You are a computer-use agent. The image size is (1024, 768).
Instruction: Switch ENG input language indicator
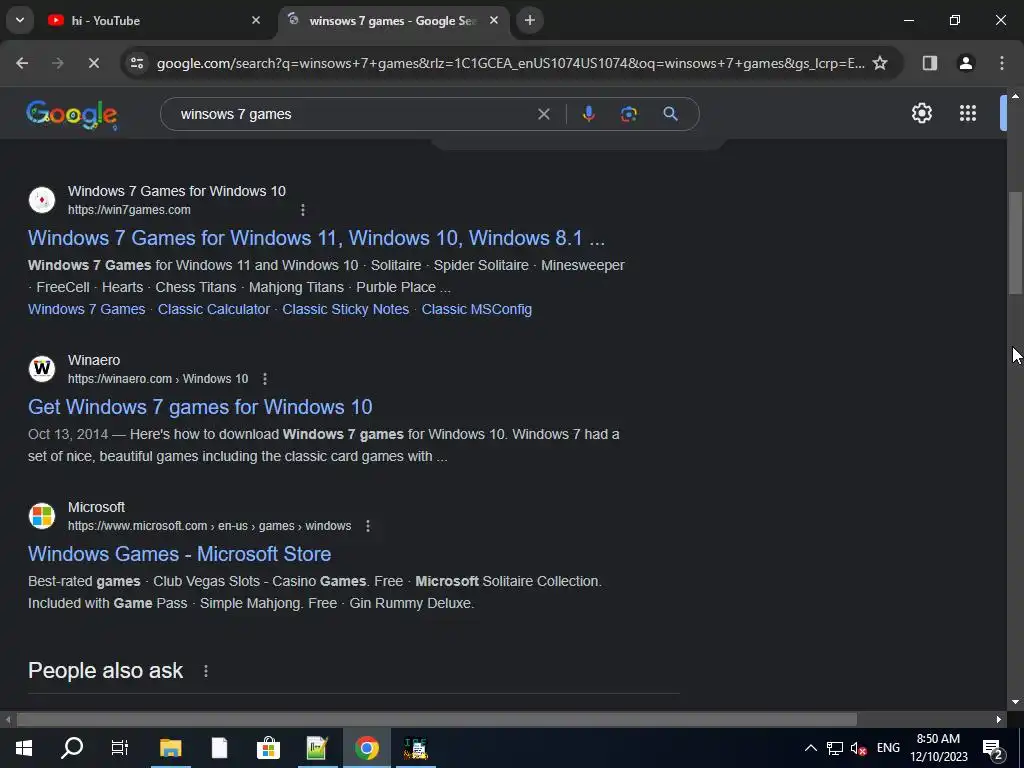tap(888, 748)
